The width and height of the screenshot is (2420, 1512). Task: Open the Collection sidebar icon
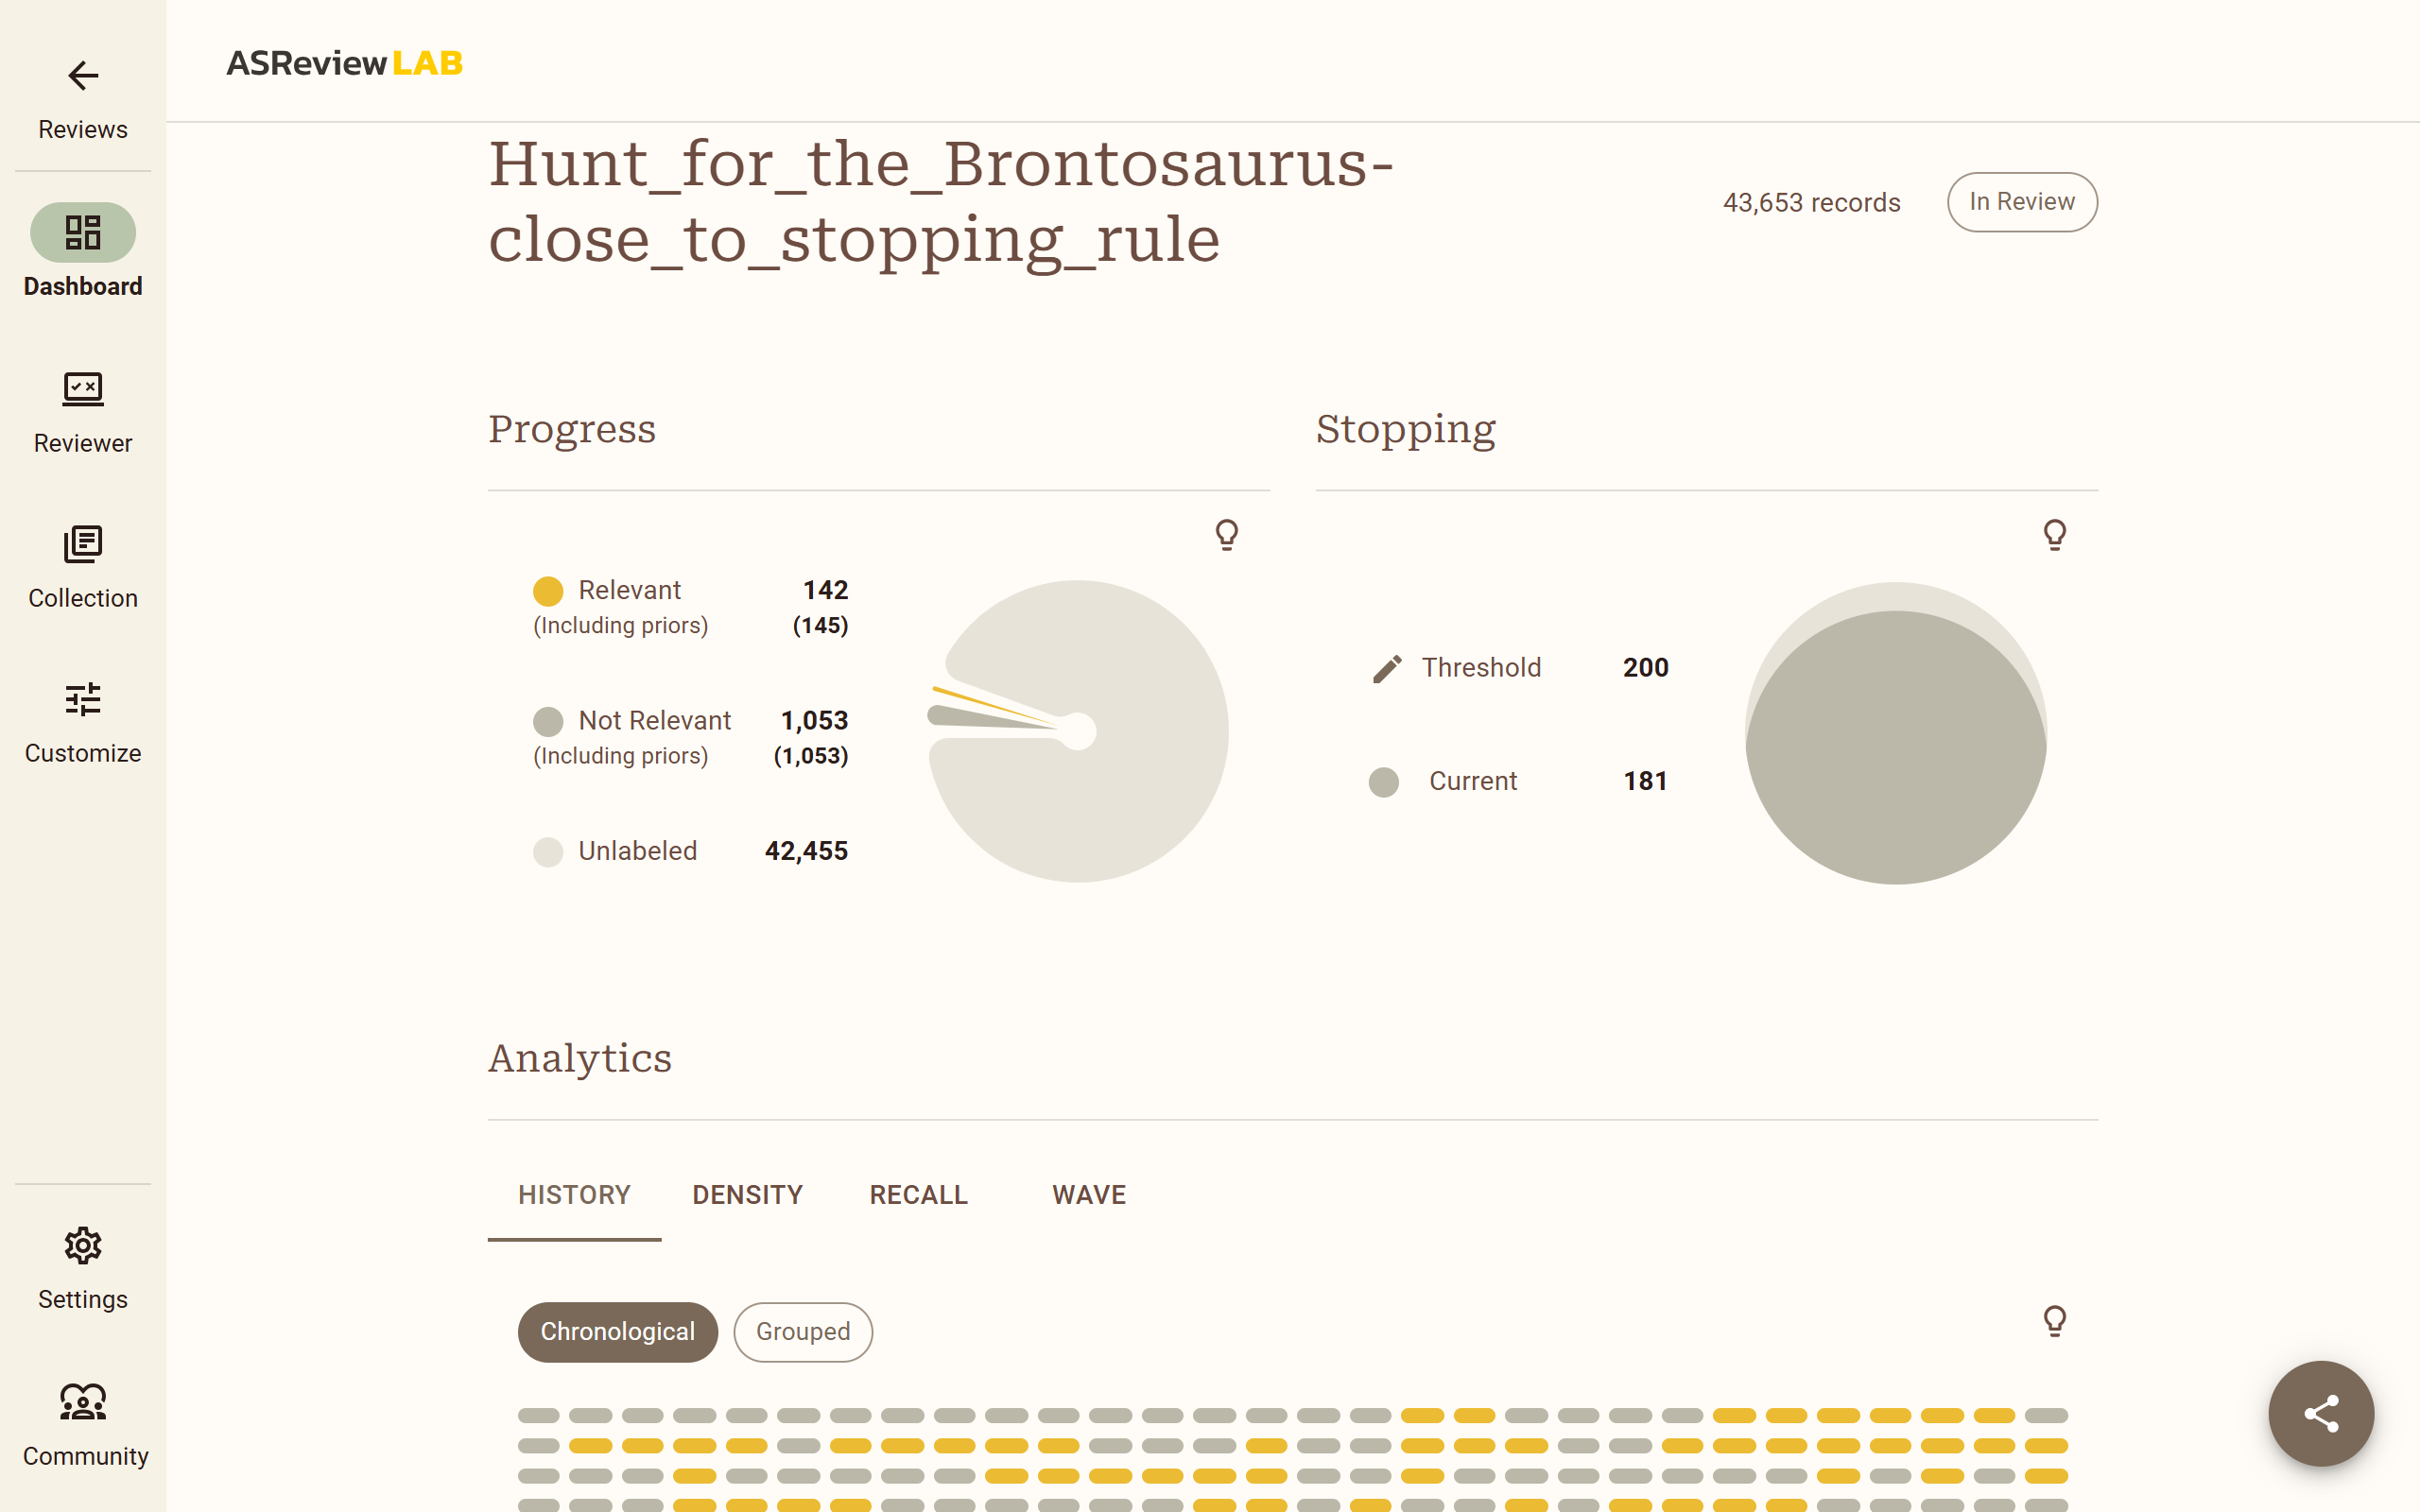pyautogui.click(x=83, y=544)
